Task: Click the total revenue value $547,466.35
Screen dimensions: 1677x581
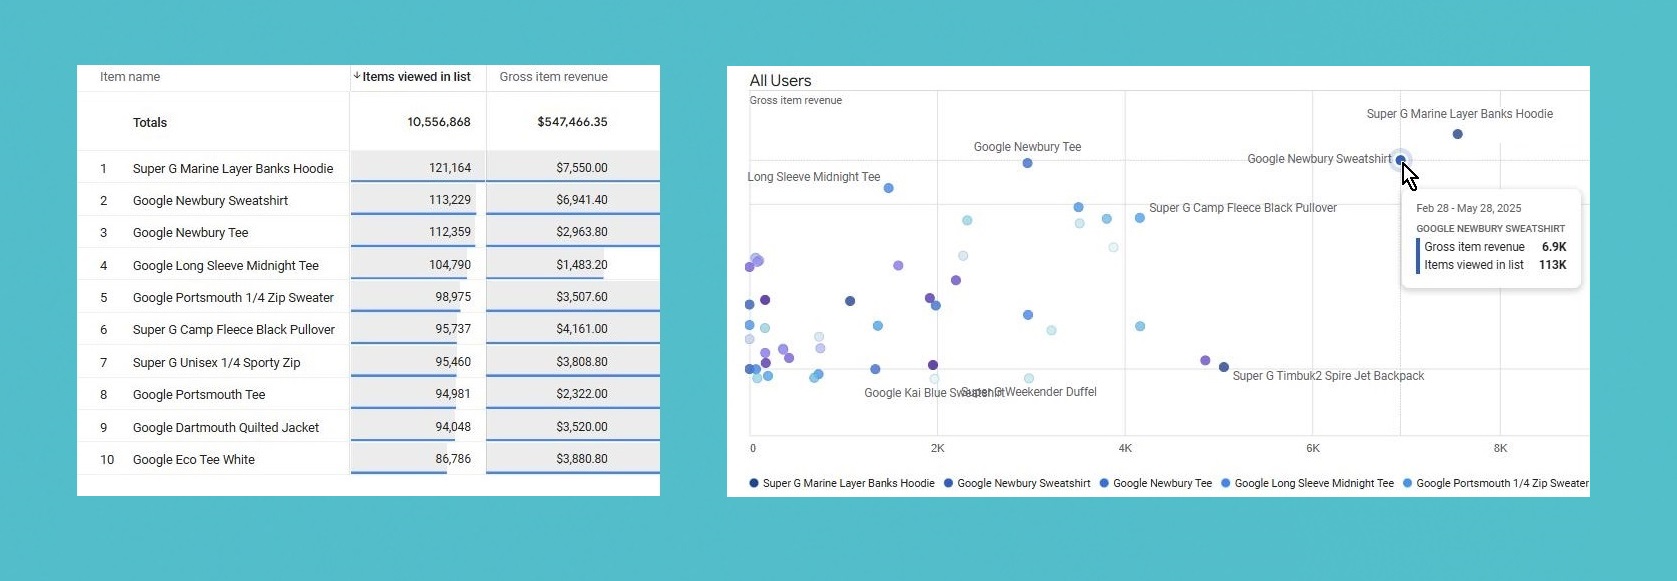Action: click(572, 122)
